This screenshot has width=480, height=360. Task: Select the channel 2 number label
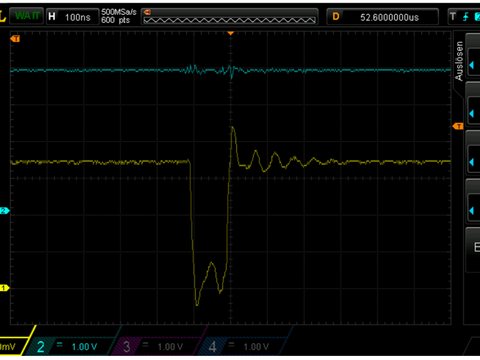click(x=41, y=347)
